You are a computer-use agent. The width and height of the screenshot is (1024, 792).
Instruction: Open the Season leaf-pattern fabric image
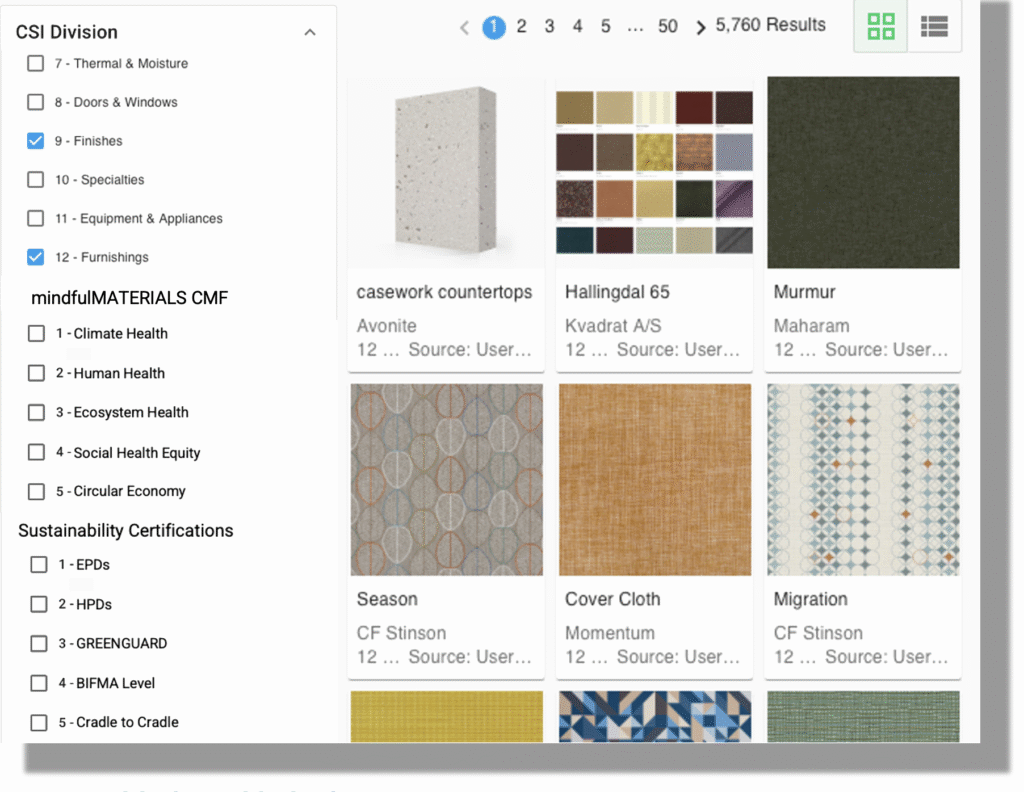[x=447, y=480]
